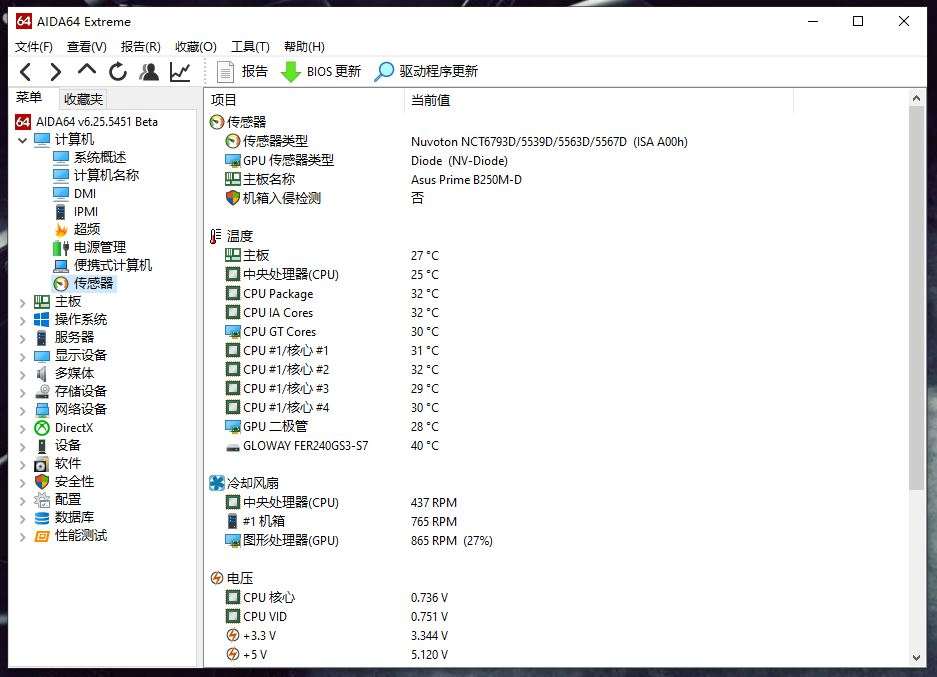Click the Windows logo icon for 操作系统
The height and width of the screenshot is (677, 937).
42,320
